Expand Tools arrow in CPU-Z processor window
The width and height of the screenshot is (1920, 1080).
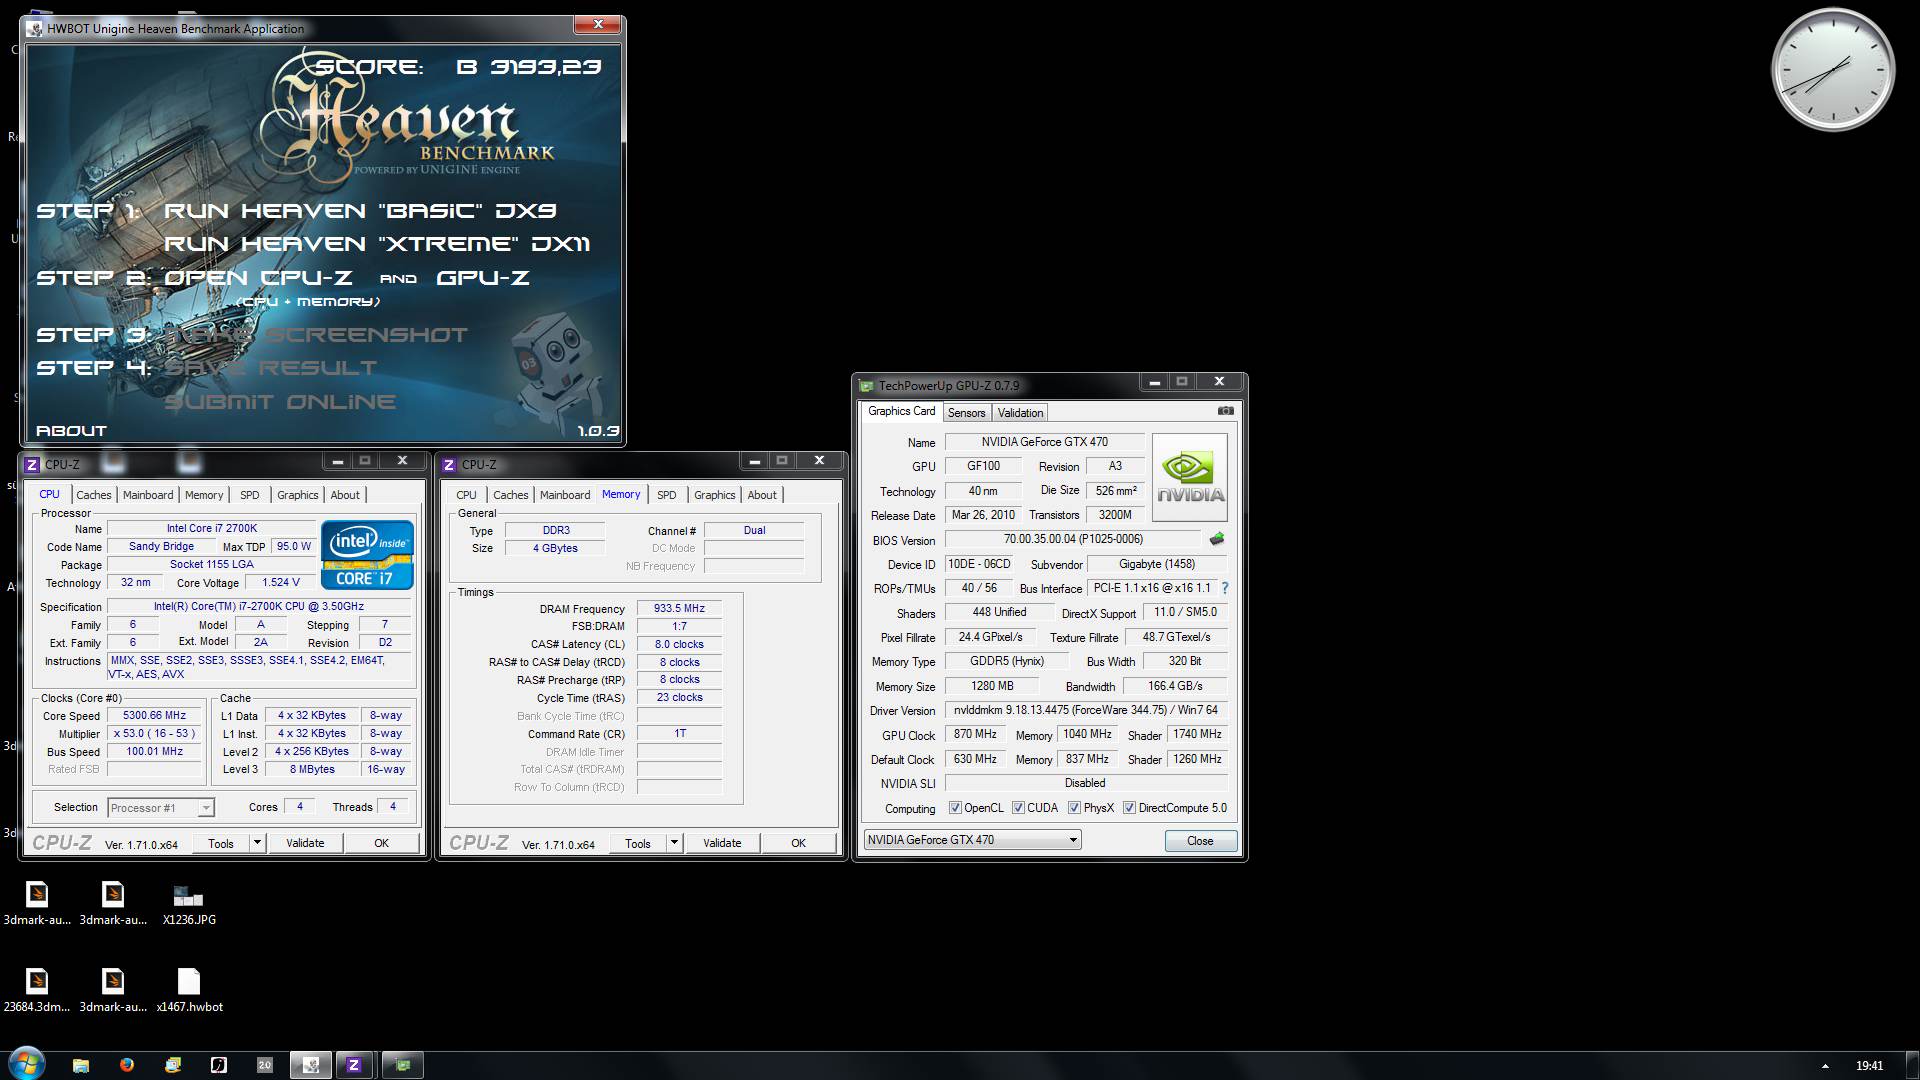point(257,843)
